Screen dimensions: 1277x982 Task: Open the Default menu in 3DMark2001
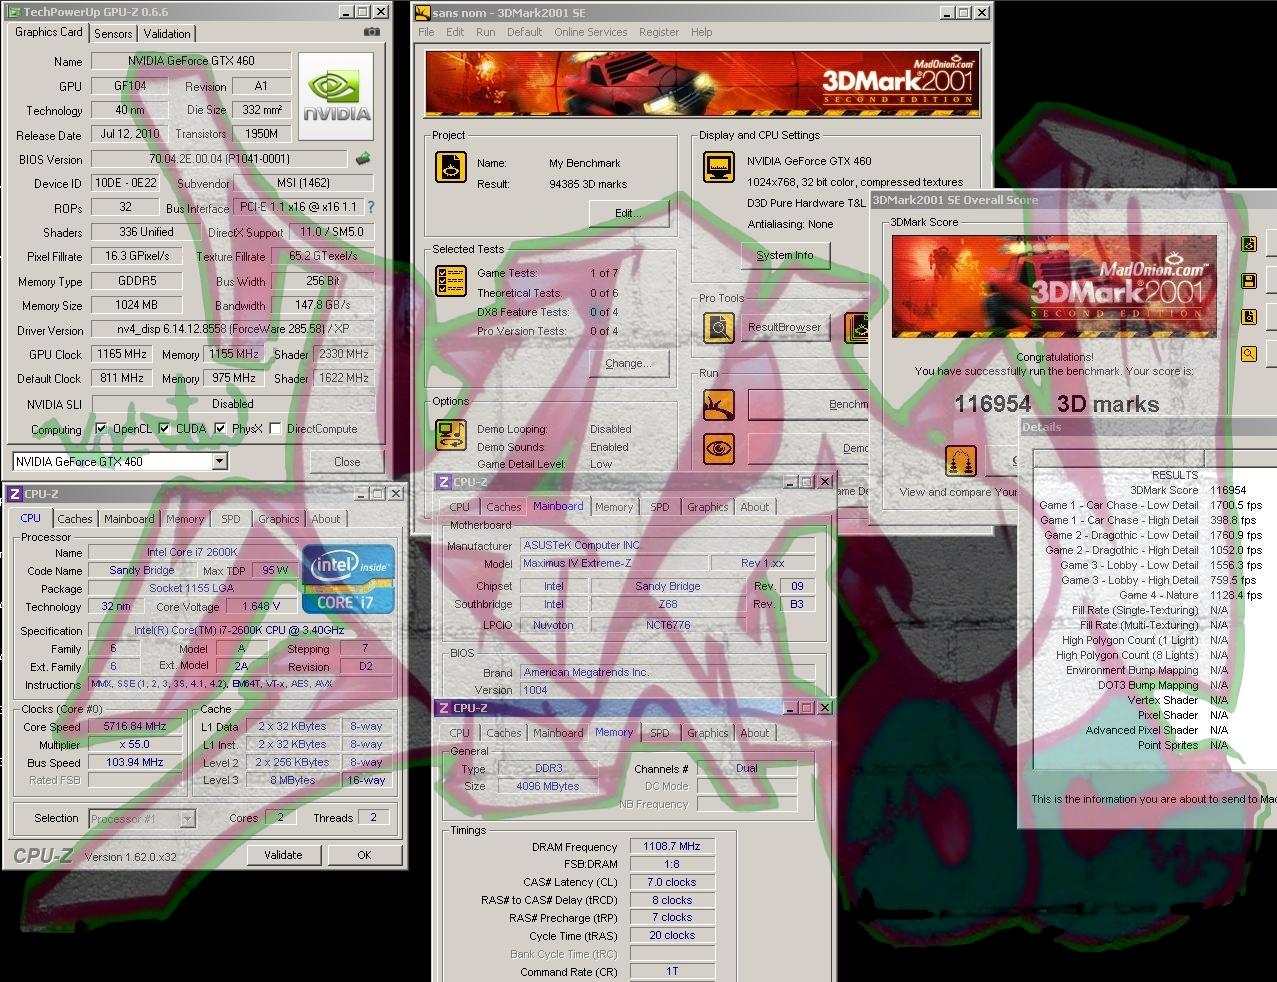[524, 32]
